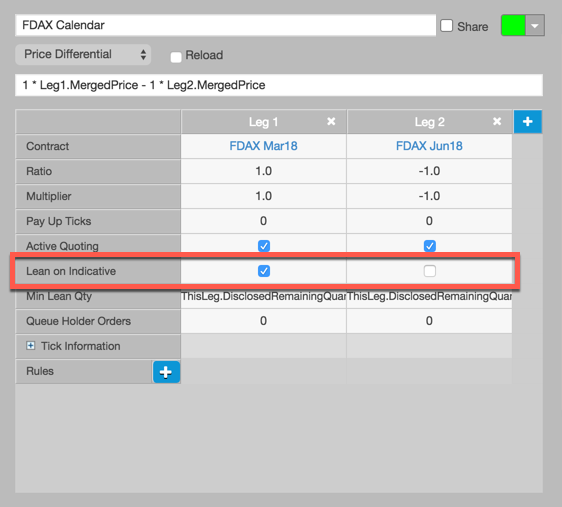Edit Leg 1 Min Lean Qty expression
This screenshot has width=562, height=507.
tap(263, 296)
